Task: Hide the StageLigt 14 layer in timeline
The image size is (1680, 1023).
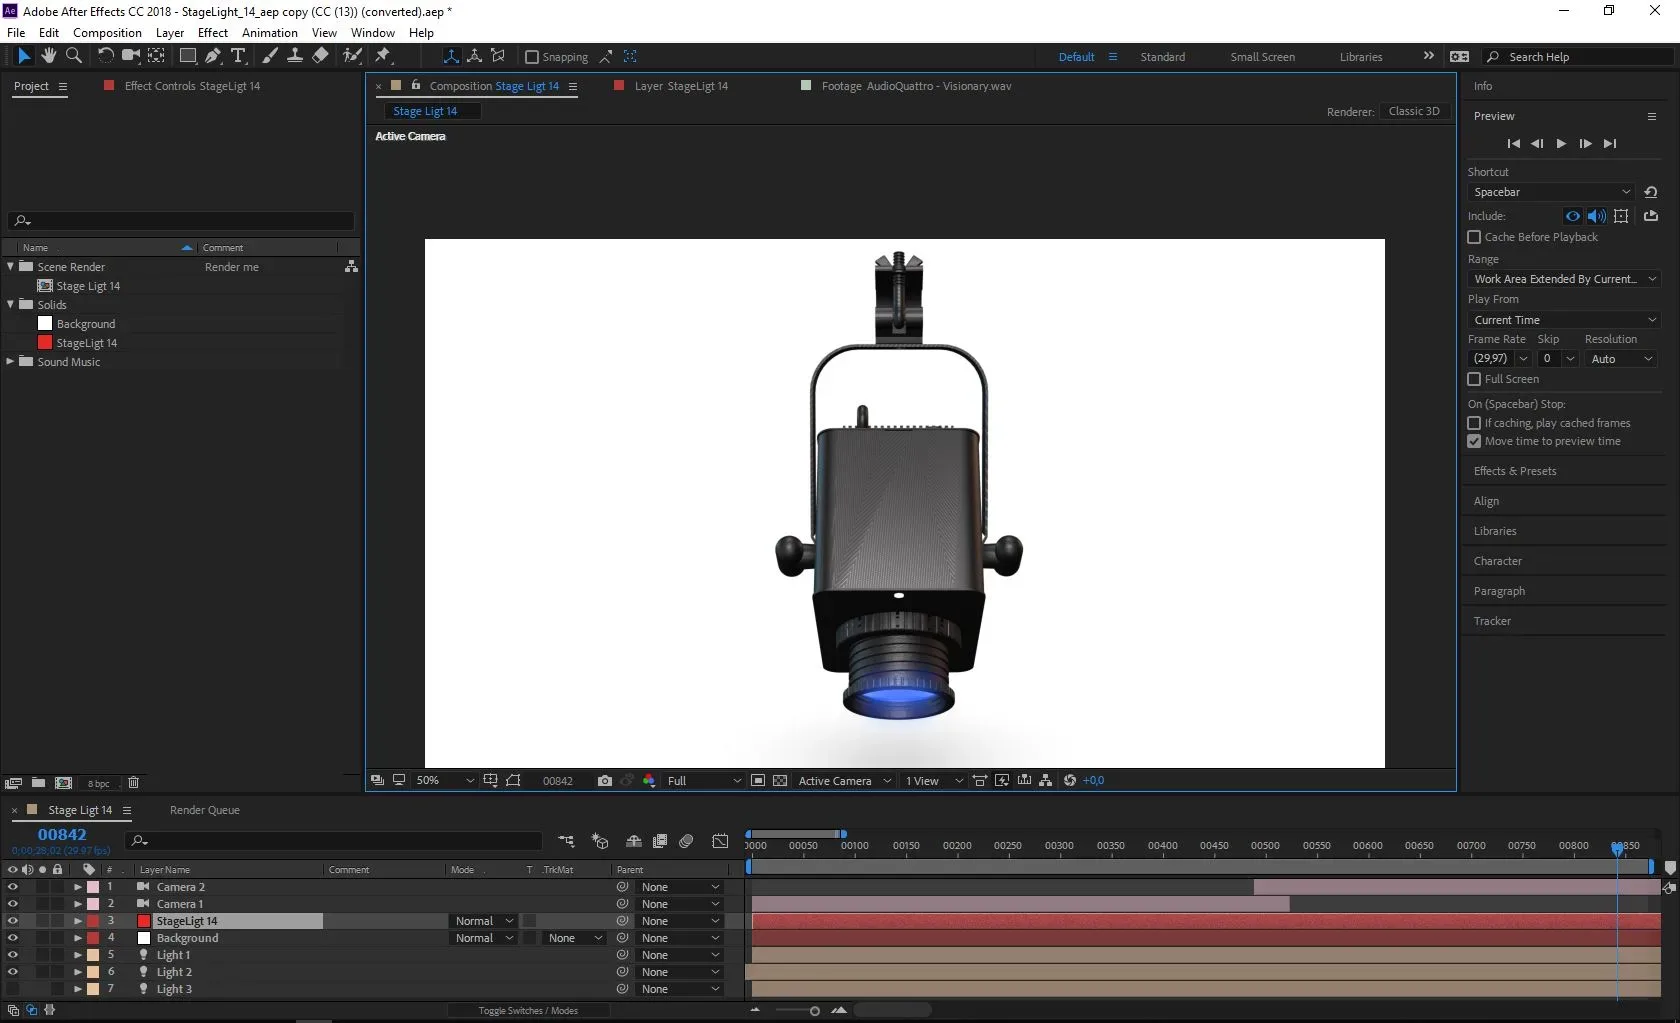Action: [x=12, y=921]
